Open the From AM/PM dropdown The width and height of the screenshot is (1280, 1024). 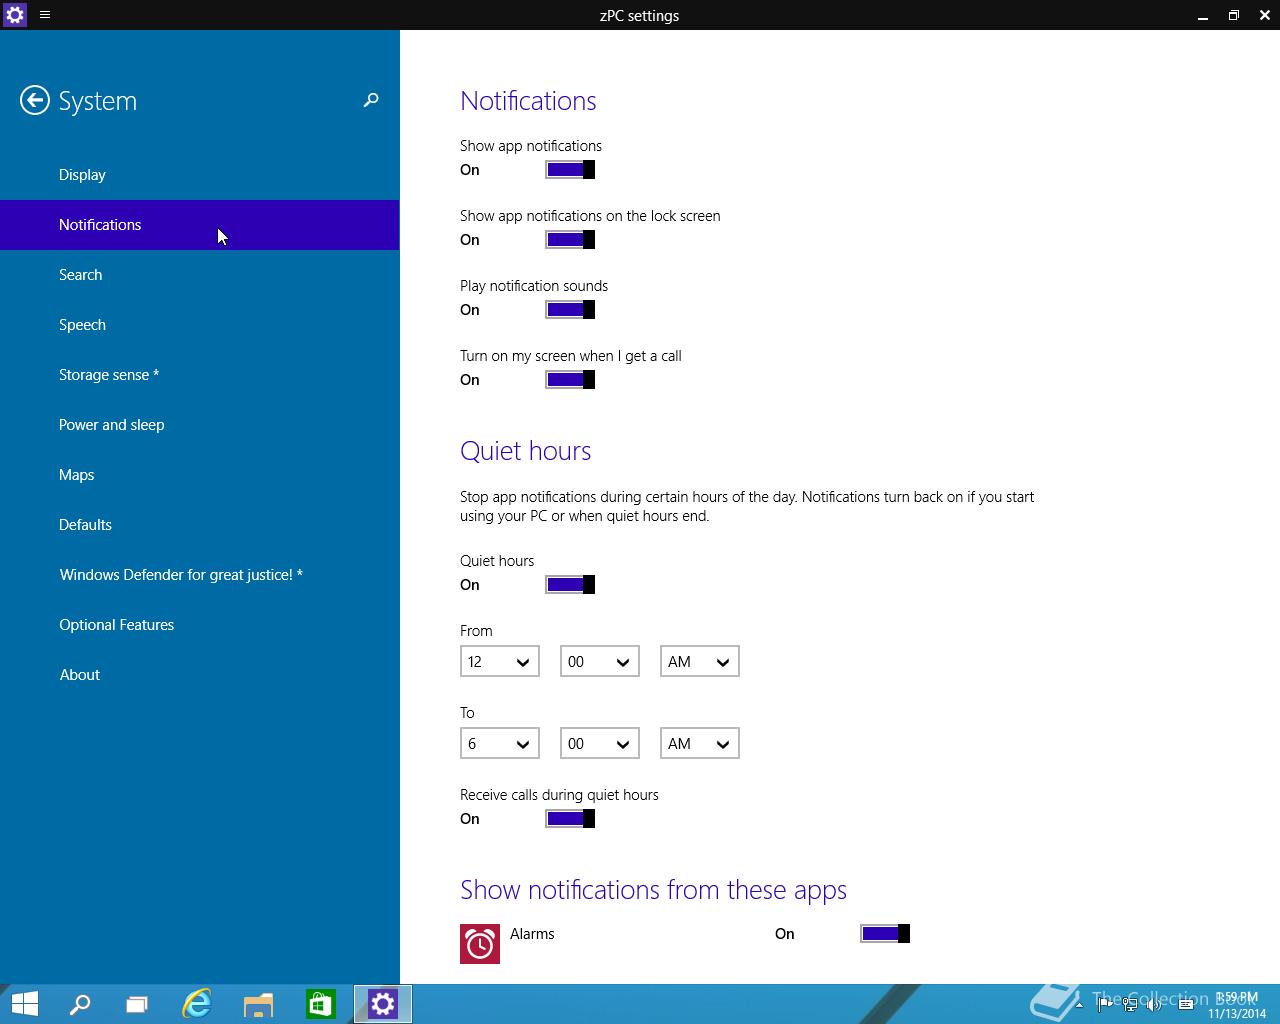[700, 662]
